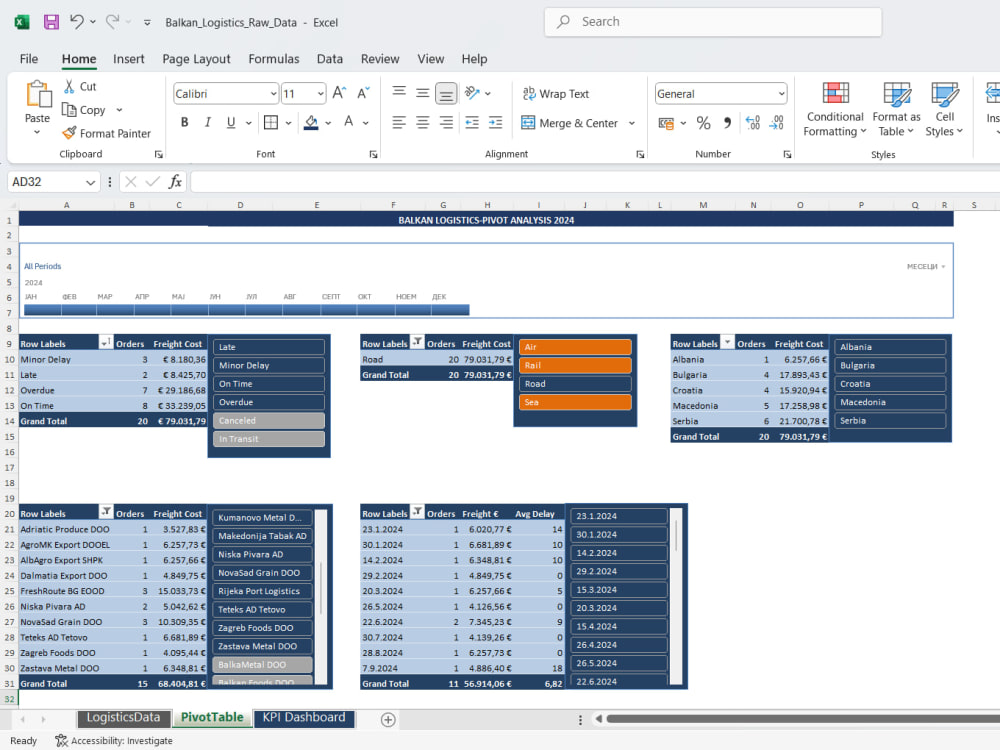Toggle the Road slicer item

click(x=575, y=384)
